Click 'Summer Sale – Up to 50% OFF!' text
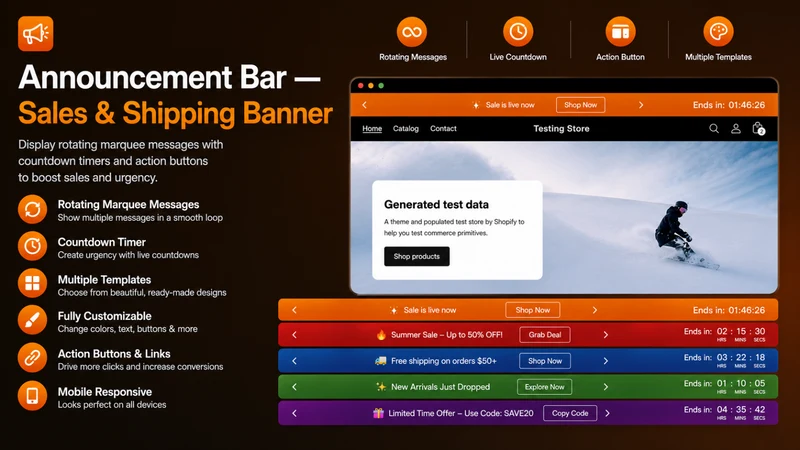Screen dimensions: 800x450 [446, 335]
